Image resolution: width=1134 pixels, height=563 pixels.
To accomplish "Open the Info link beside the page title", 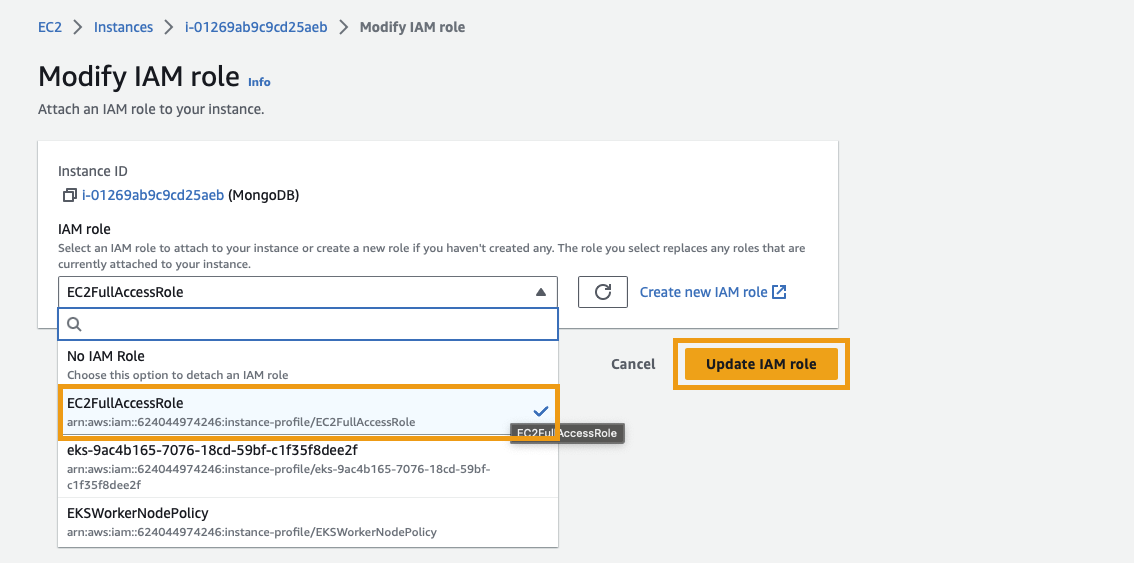I will [259, 82].
